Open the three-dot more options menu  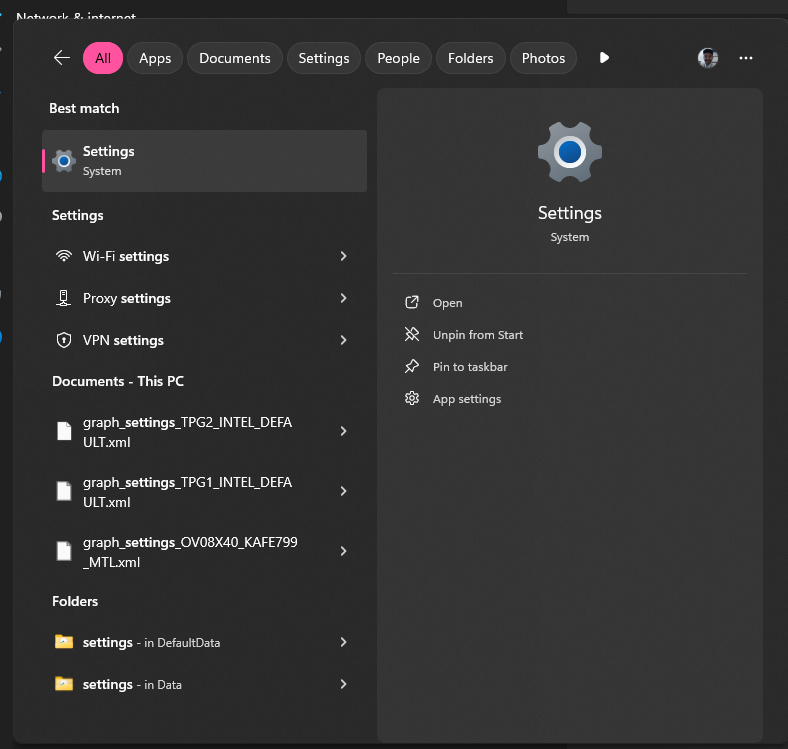pos(746,58)
